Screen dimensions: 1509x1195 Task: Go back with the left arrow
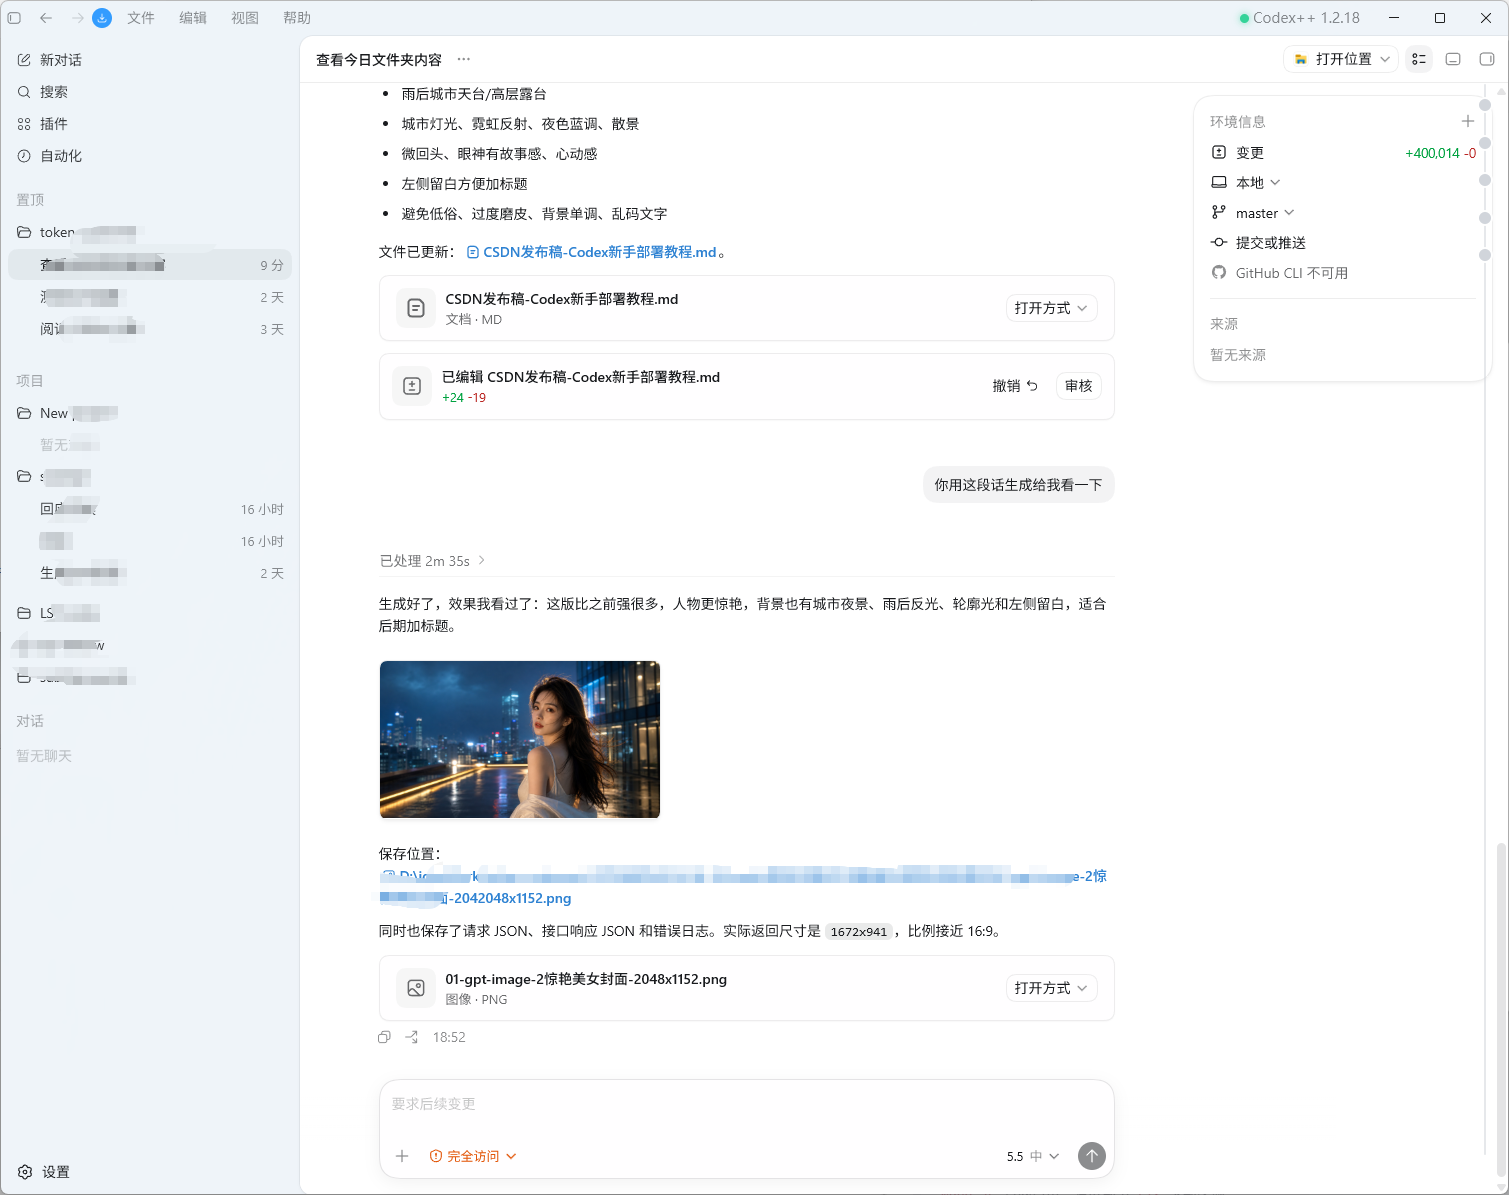click(46, 18)
